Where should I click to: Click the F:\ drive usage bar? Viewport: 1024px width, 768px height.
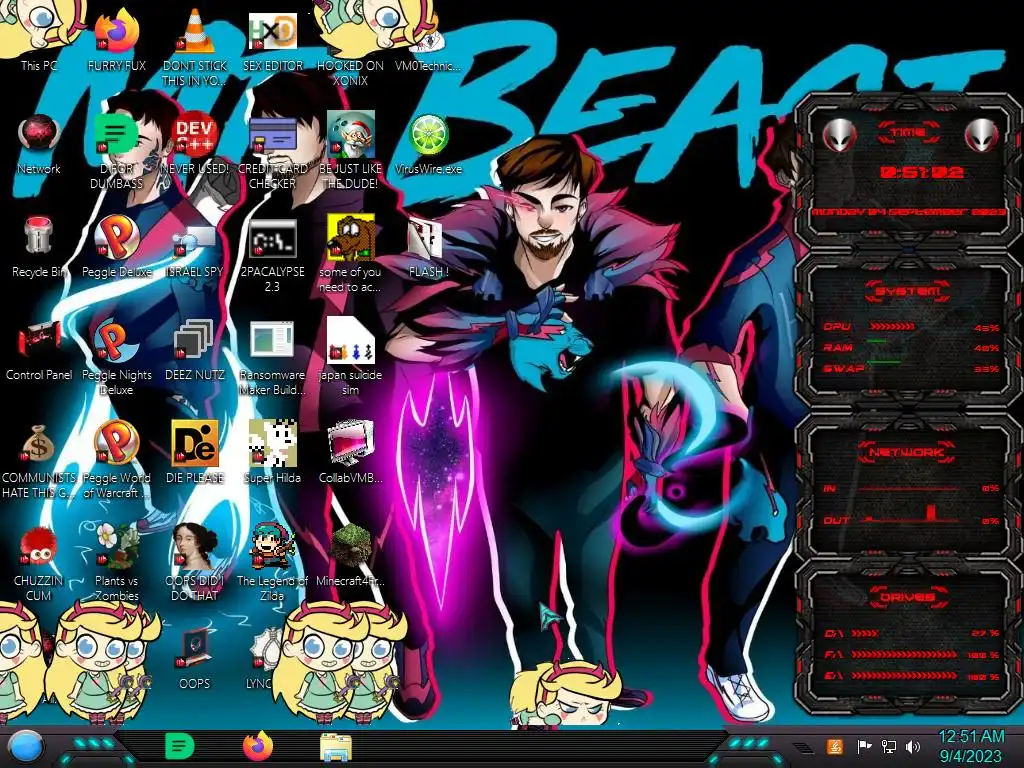point(904,654)
